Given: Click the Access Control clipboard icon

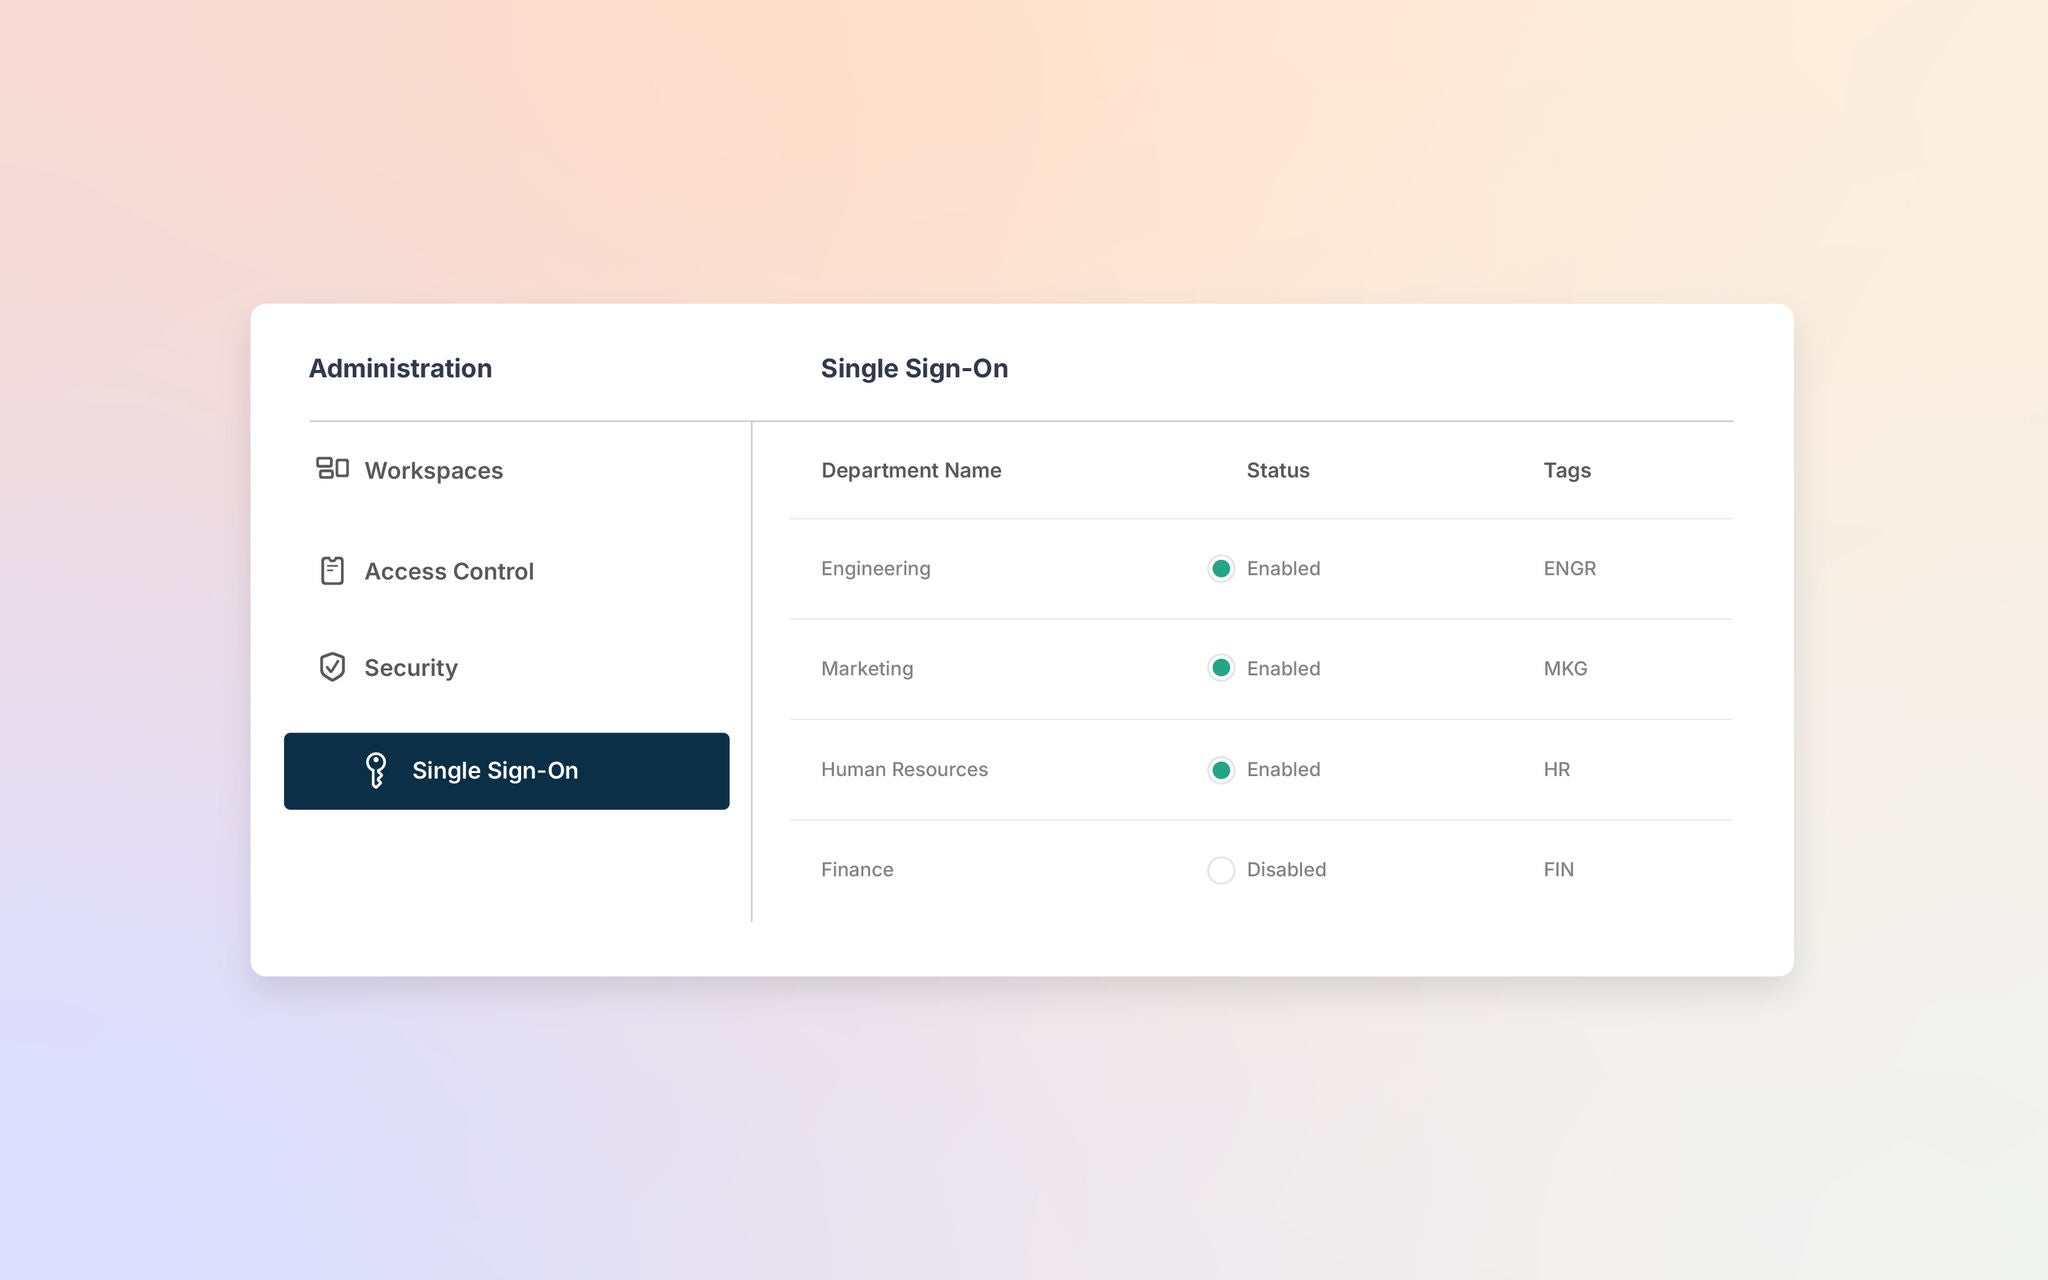Looking at the screenshot, I should click(x=331, y=570).
